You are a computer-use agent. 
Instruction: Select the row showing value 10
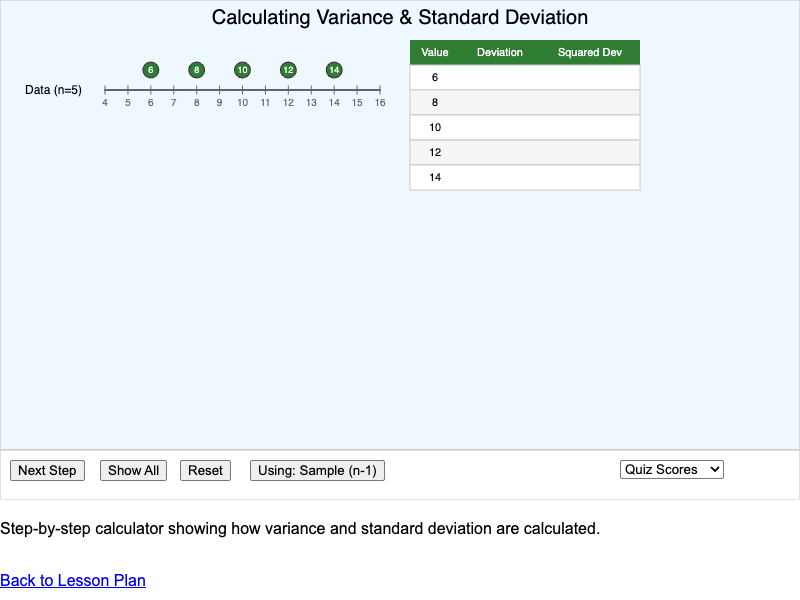(x=525, y=127)
